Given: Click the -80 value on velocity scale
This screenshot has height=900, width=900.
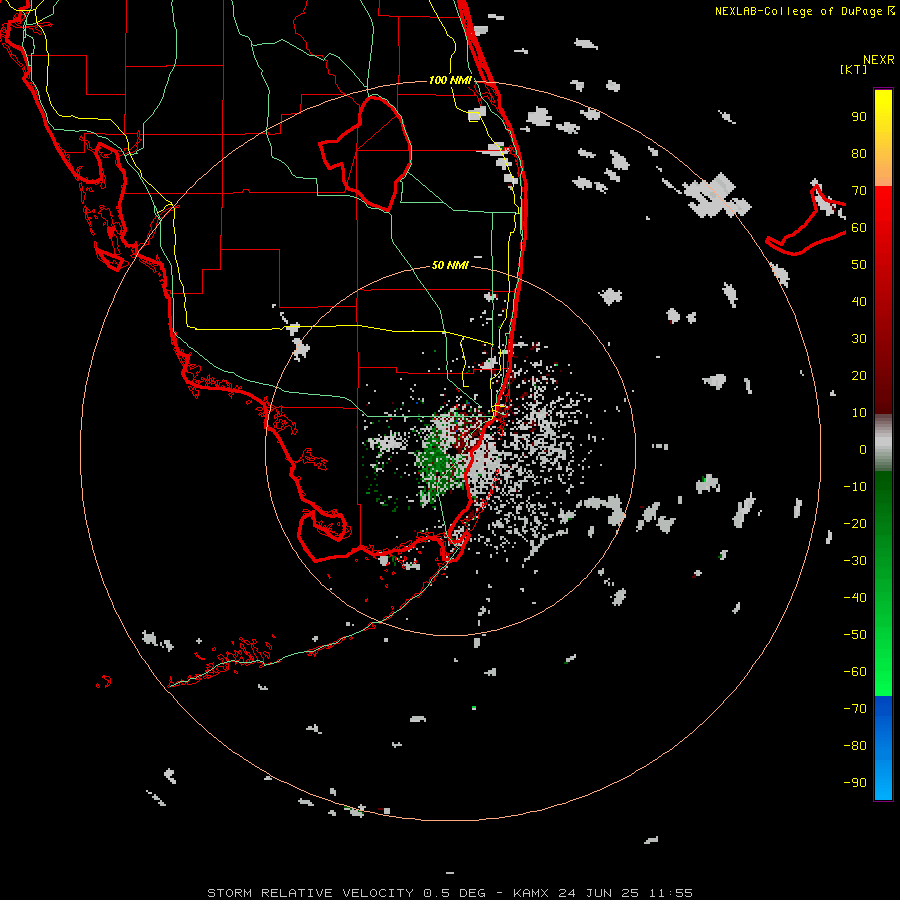Looking at the screenshot, I should coord(855,746).
